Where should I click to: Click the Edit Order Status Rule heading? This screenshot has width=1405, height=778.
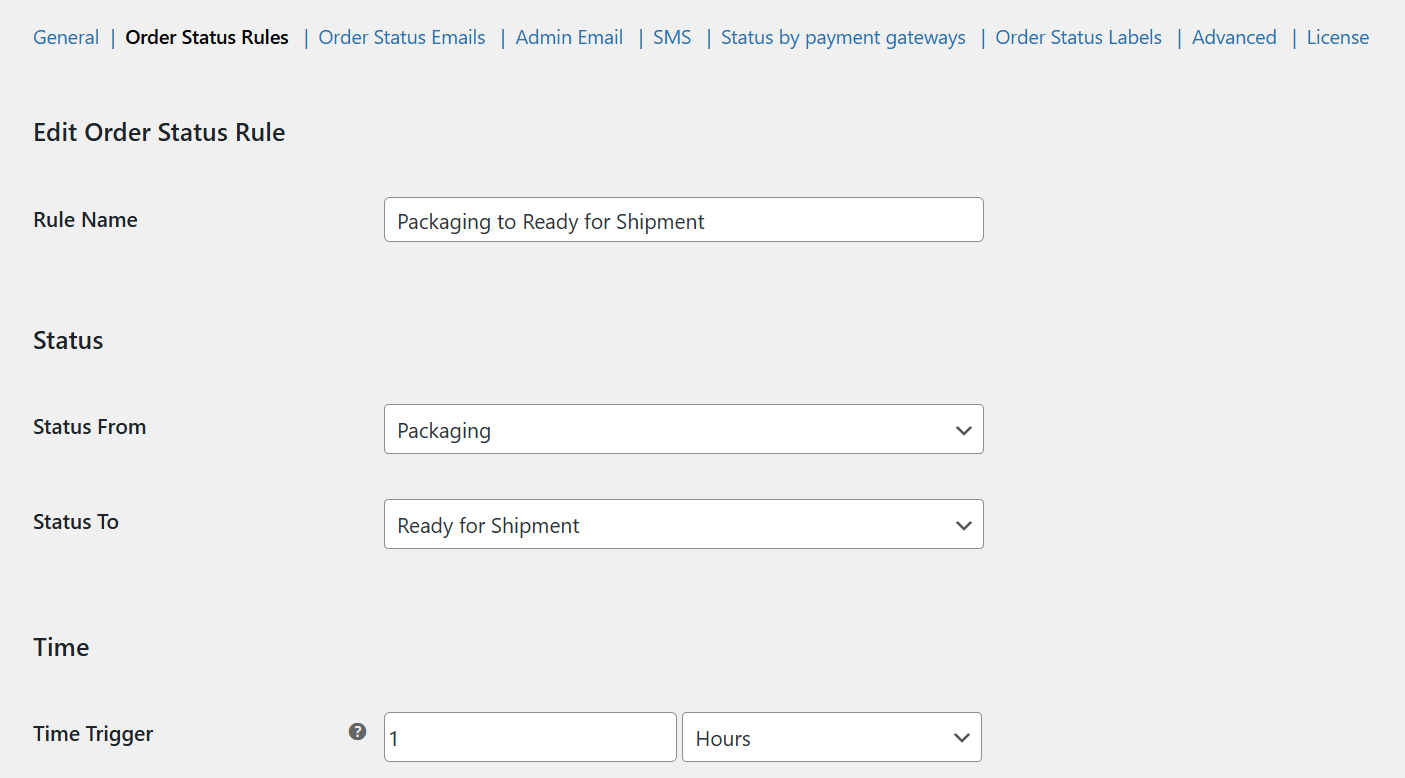pos(159,131)
